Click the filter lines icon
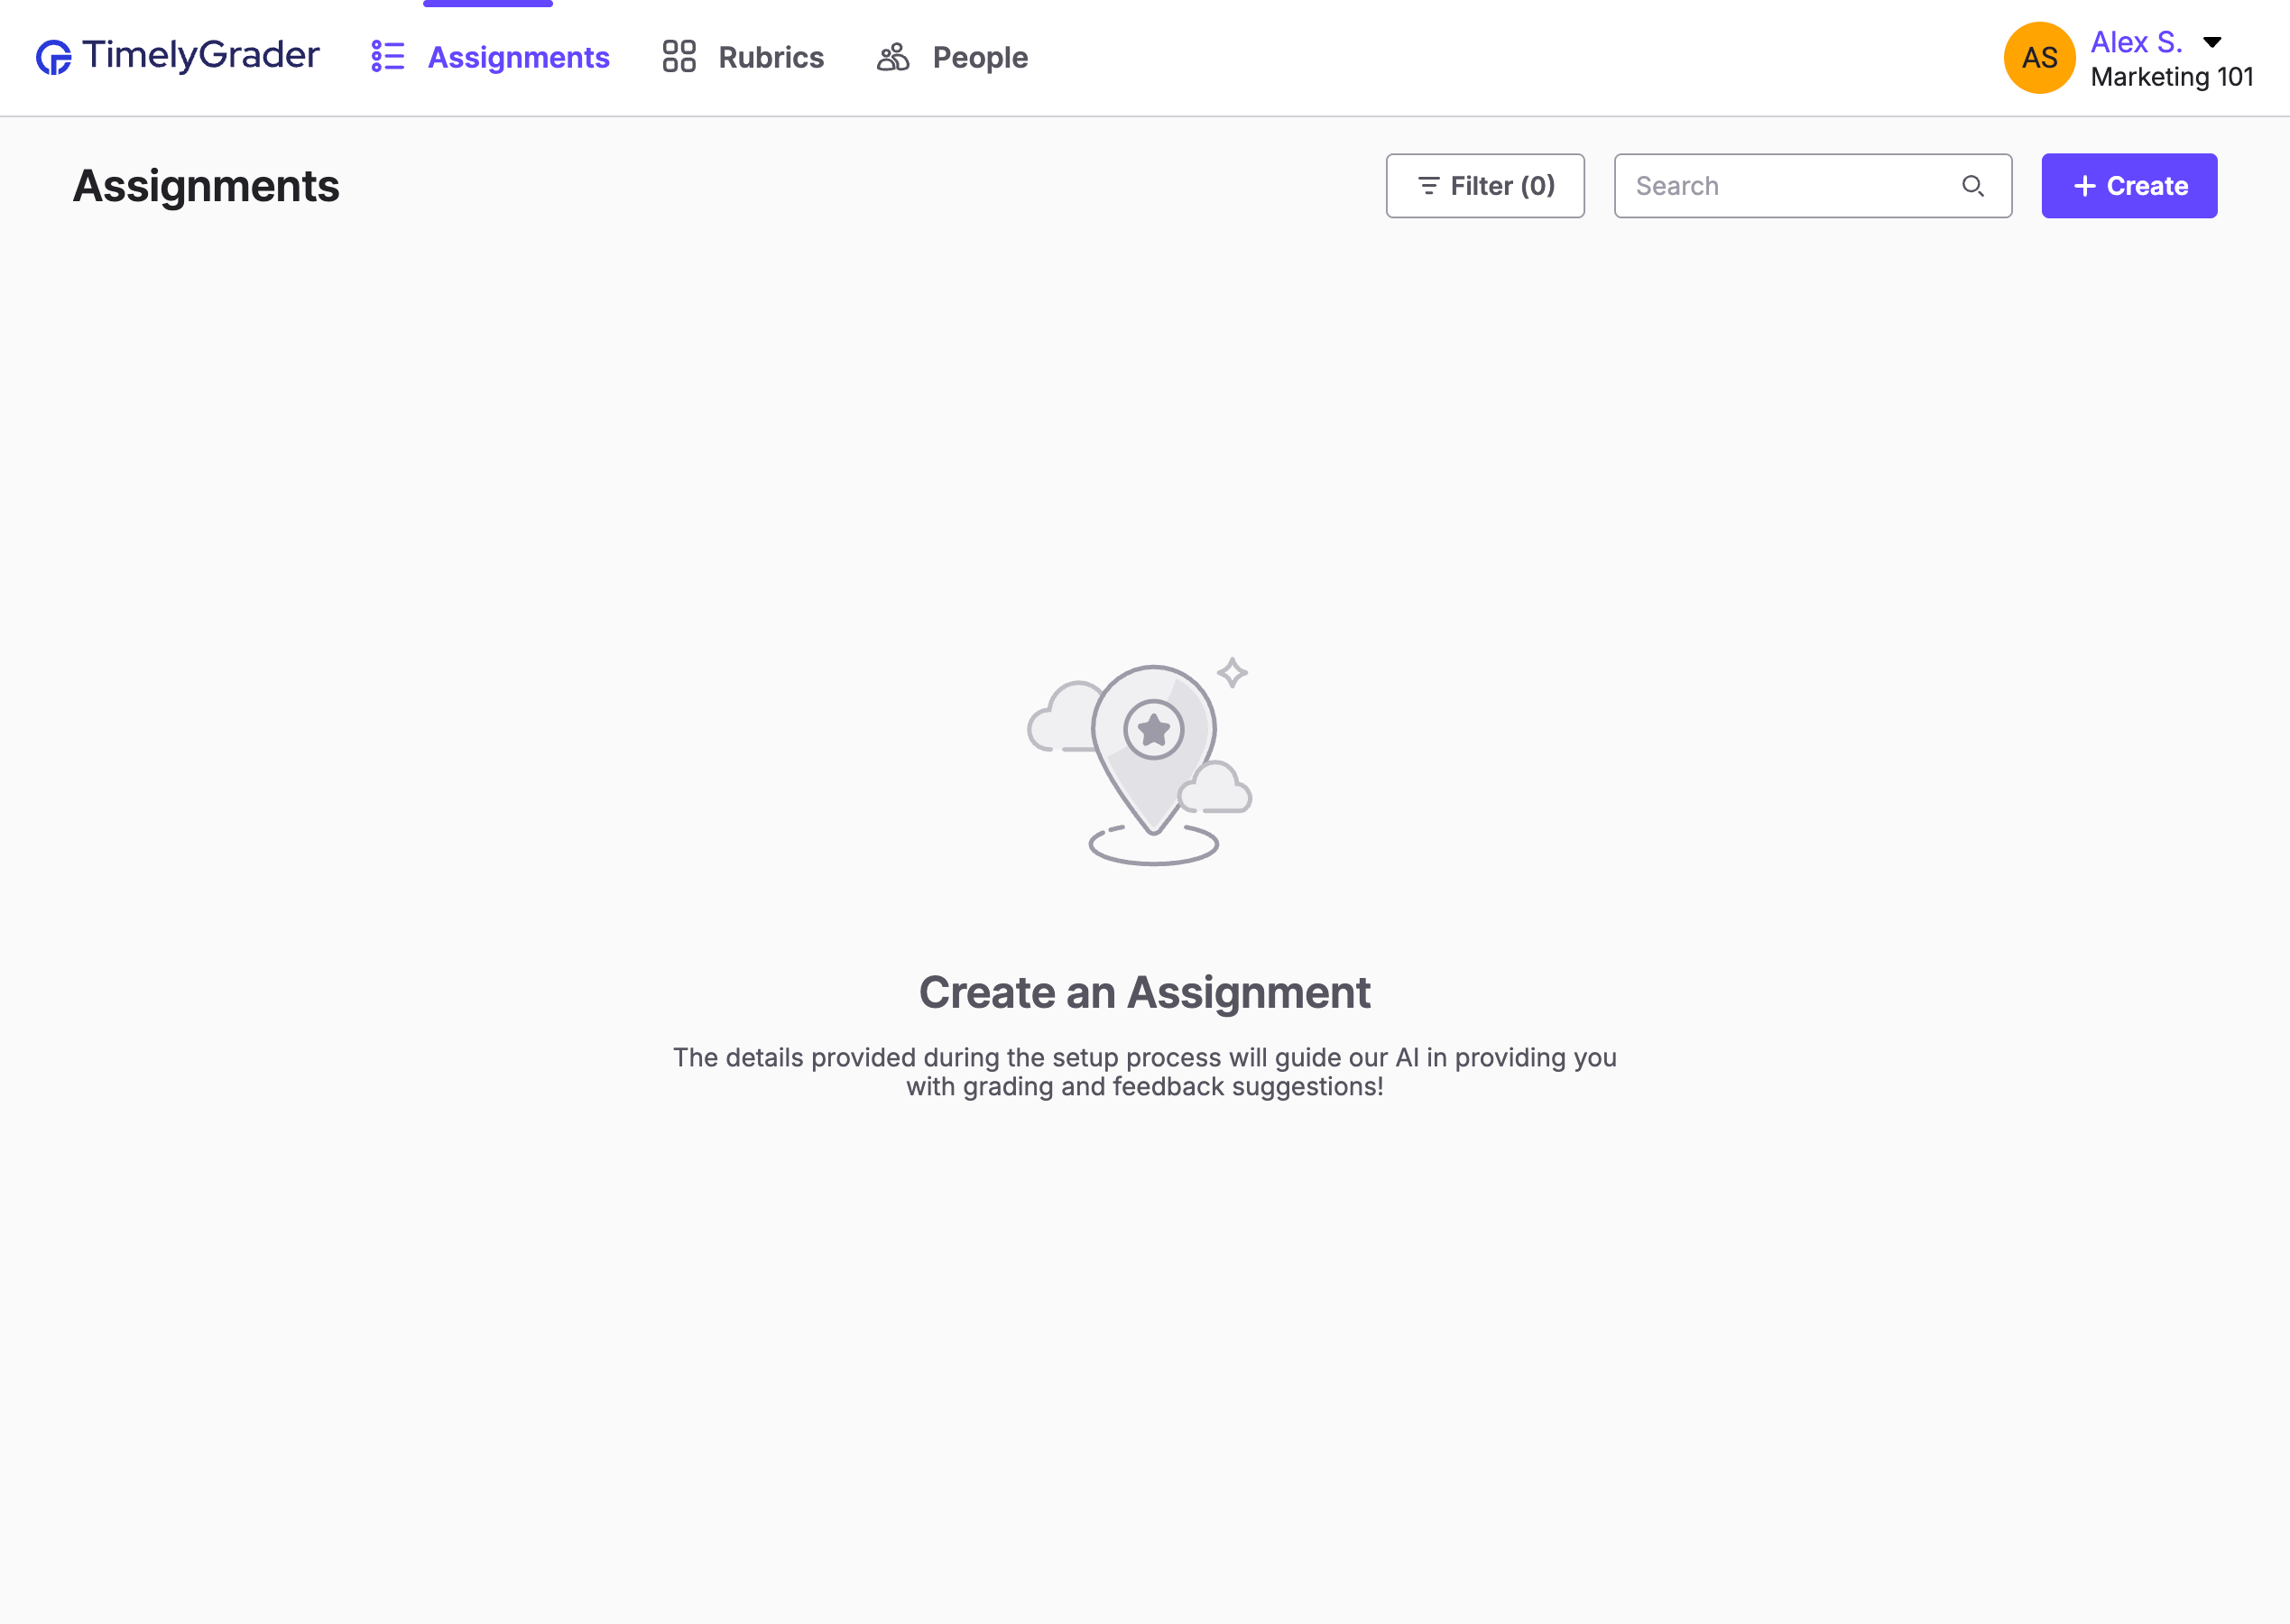This screenshot has width=2290, height=1624. tap(1428, 186)
